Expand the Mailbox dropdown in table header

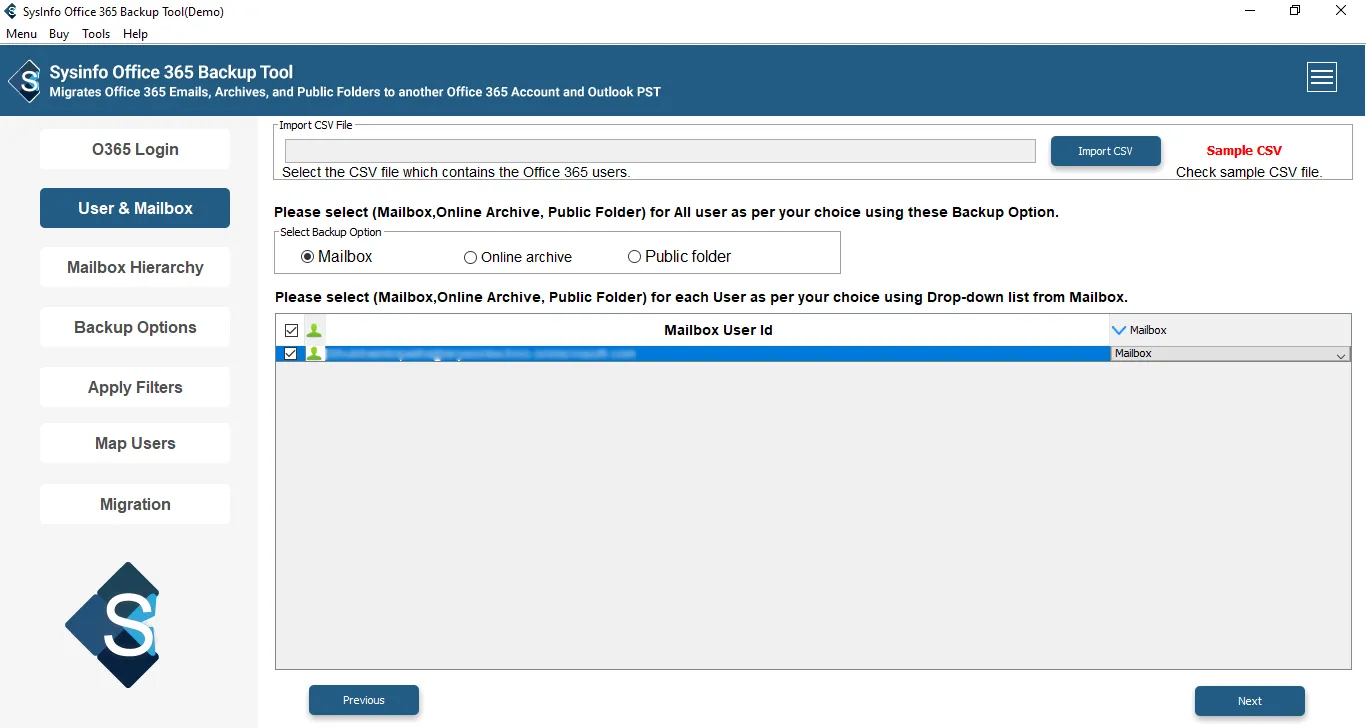1119,330
